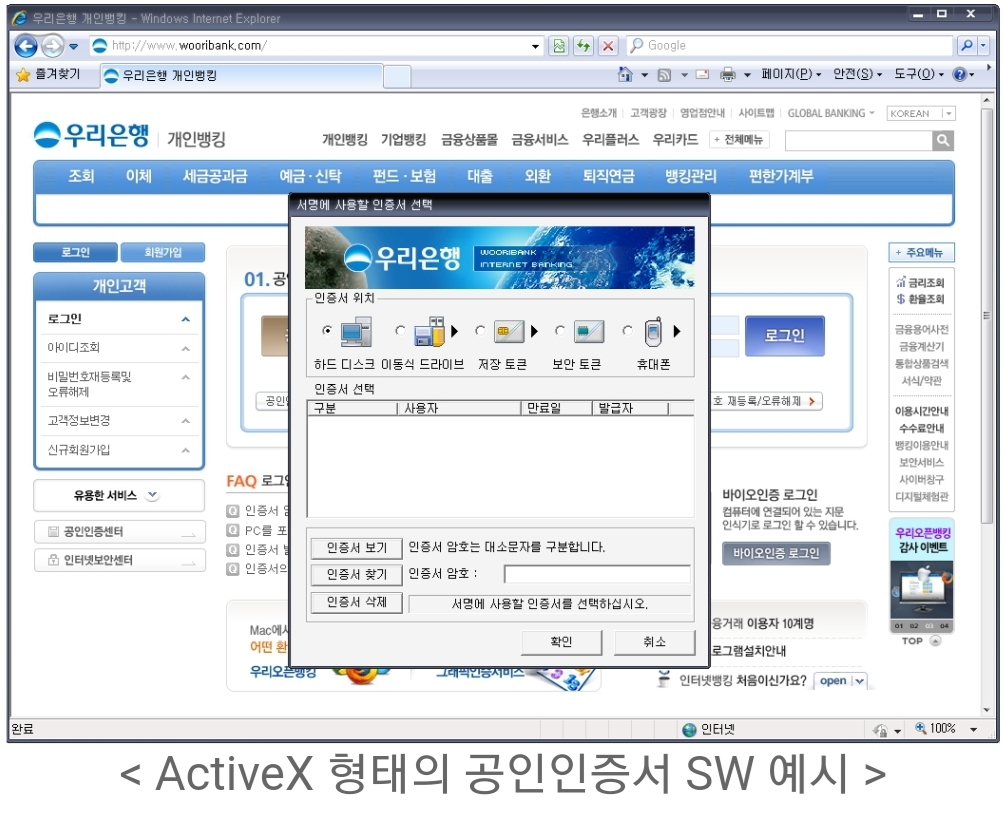This screenshot has width=1004, height=834.
Task: Click the 환율조회 dollar icon in right sidebar
Action: [x=901, y=299]
